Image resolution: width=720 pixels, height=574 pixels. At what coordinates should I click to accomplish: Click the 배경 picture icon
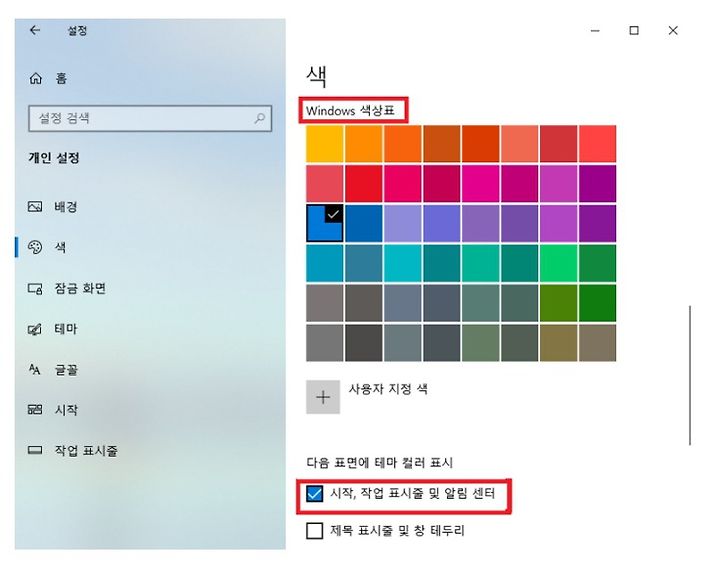(35, 207)
